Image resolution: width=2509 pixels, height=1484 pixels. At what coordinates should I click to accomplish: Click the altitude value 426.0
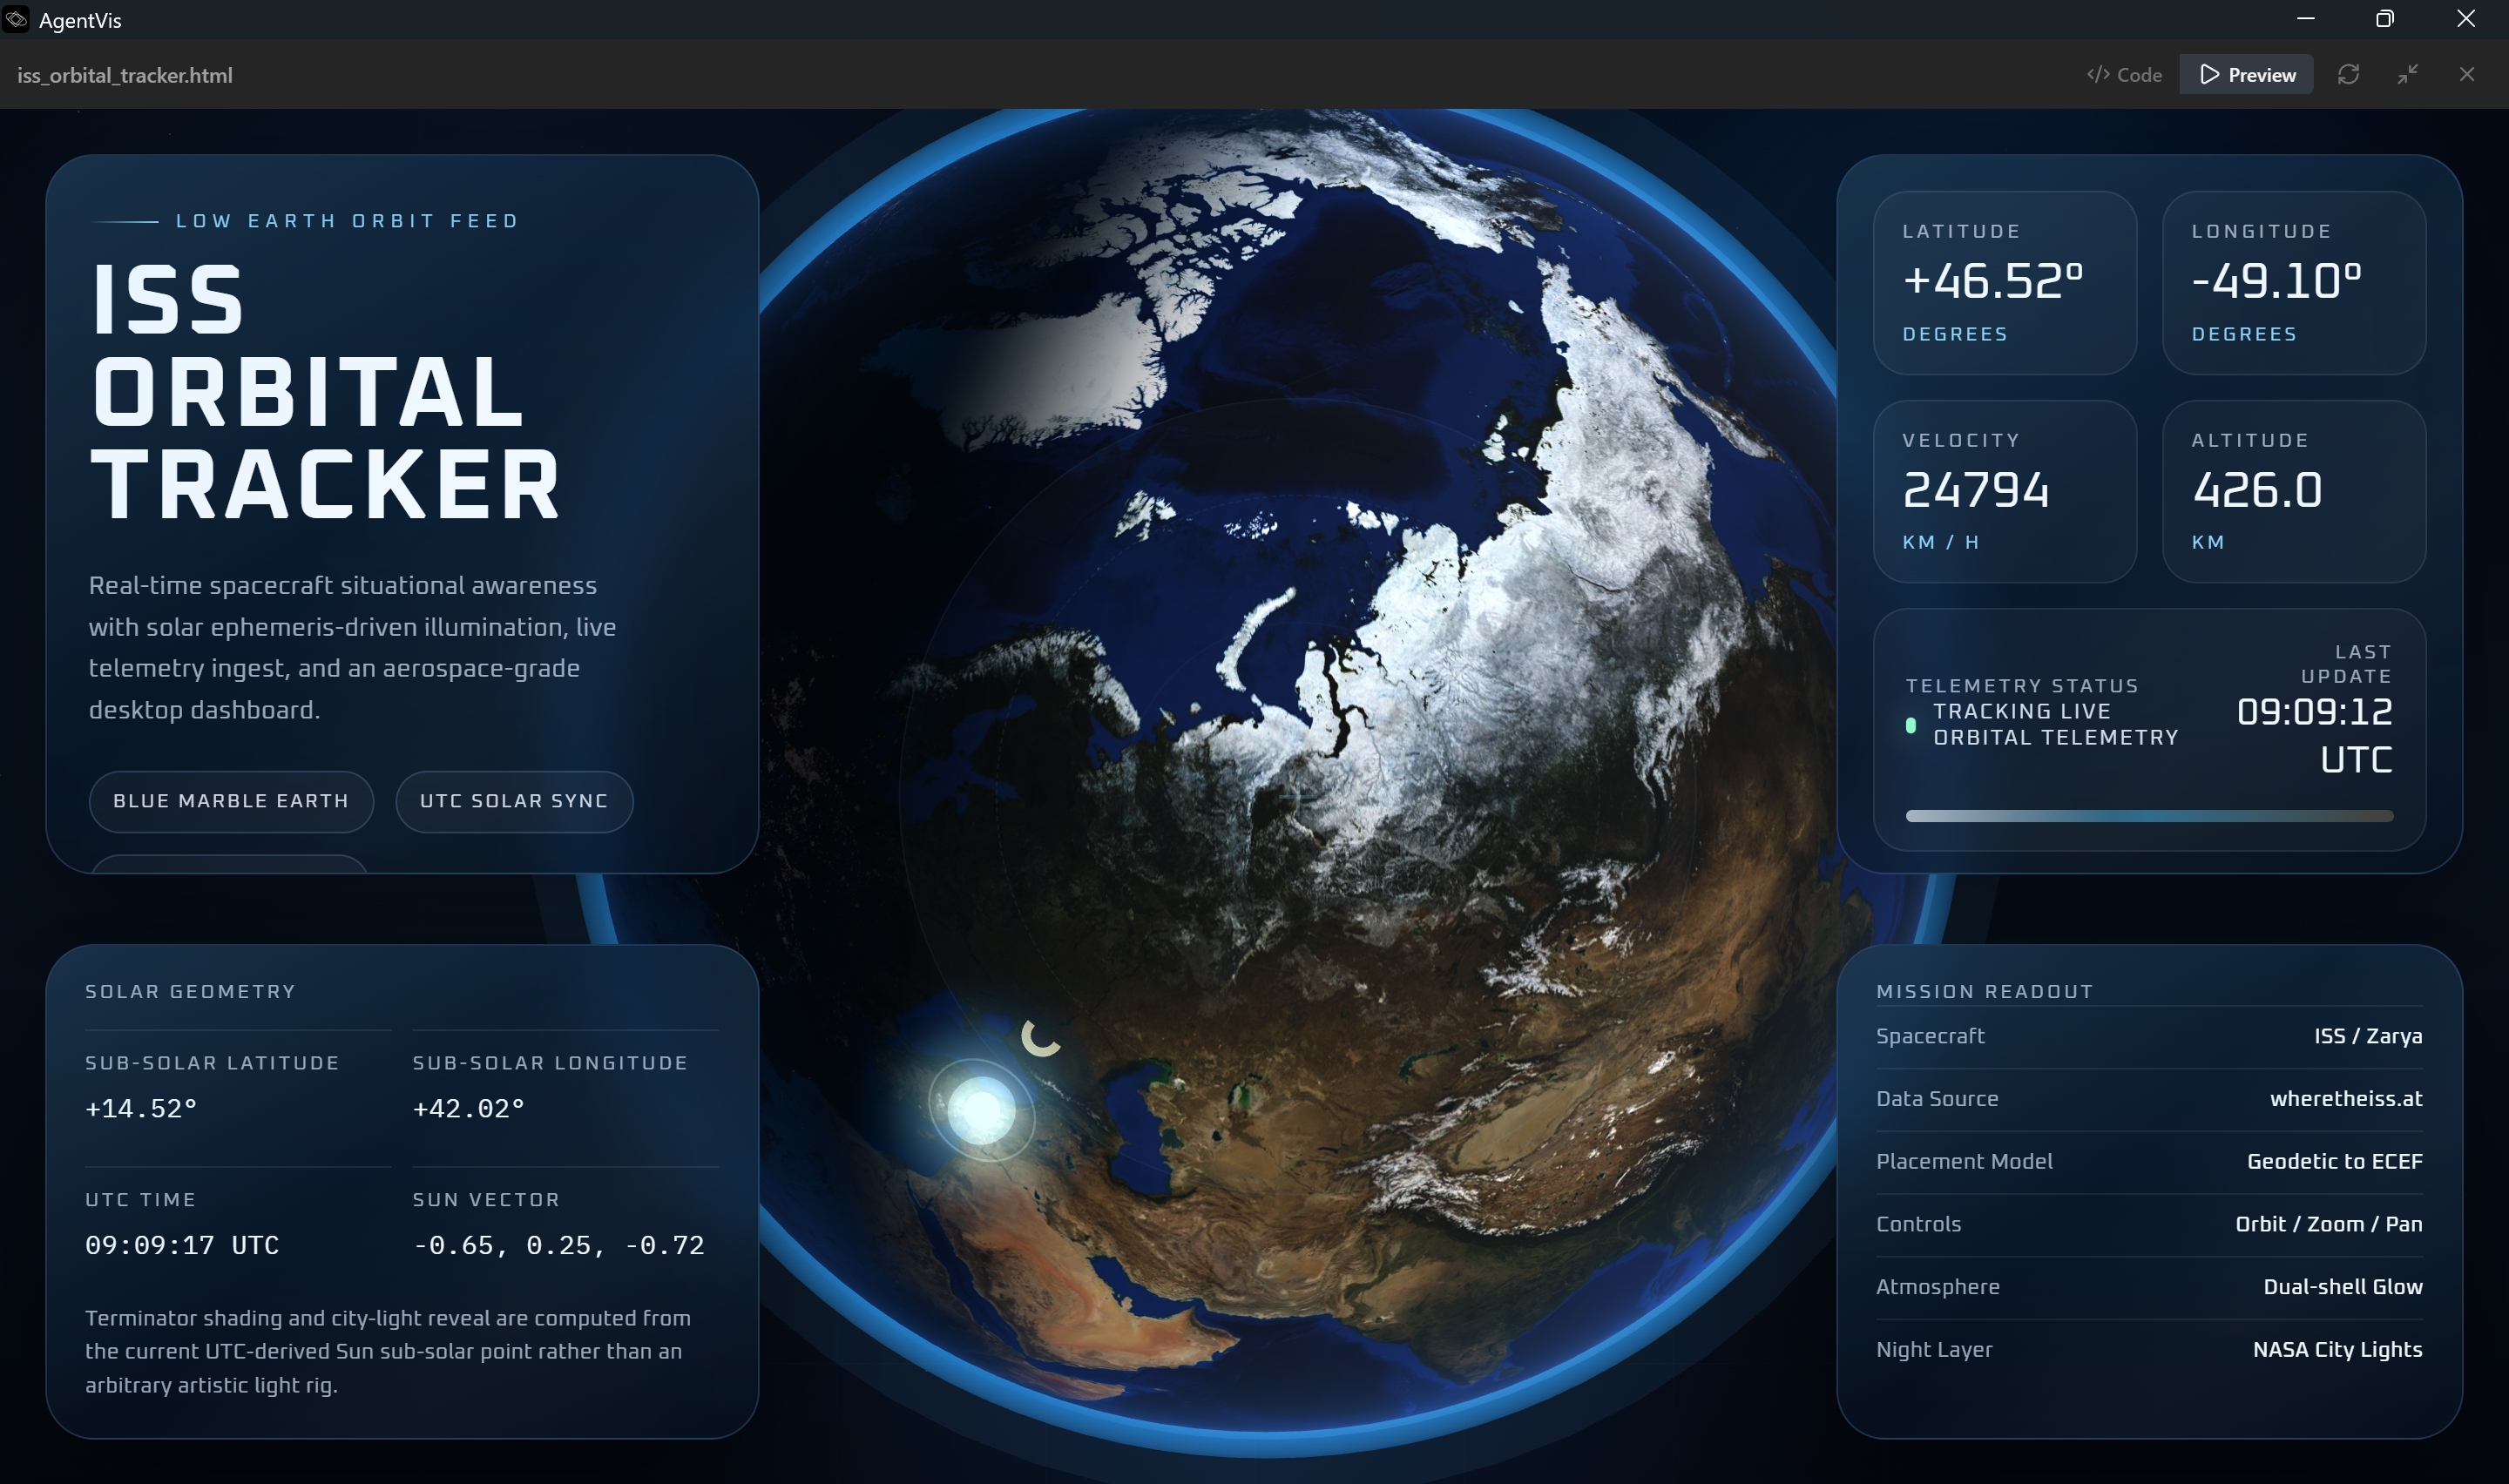point(2257,490)
